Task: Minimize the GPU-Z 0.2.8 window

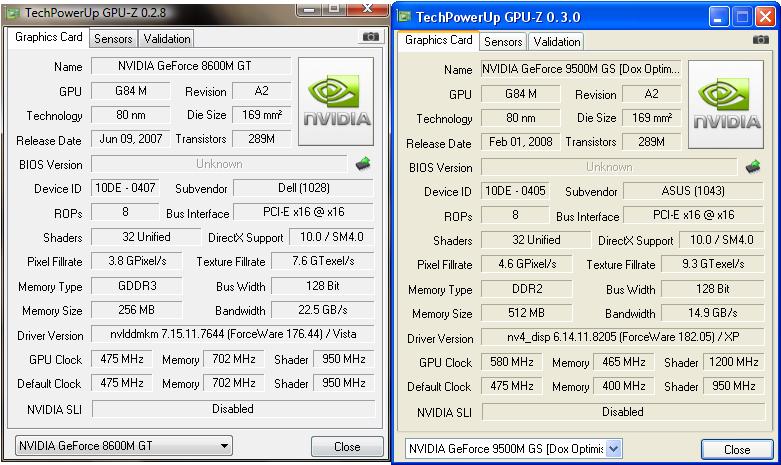Action: click(309, 10)
